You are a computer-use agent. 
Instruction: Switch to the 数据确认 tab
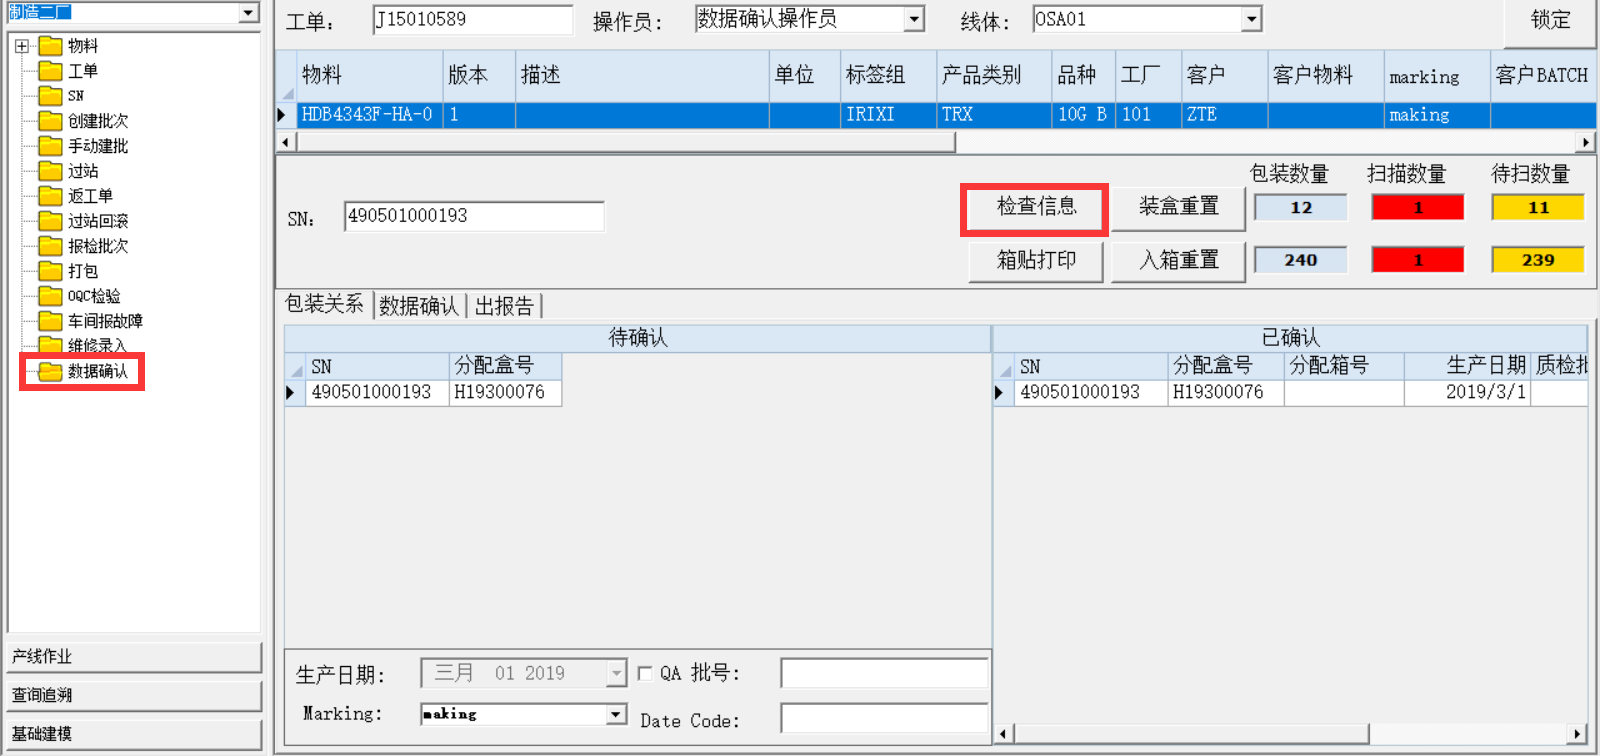(418, 306)
